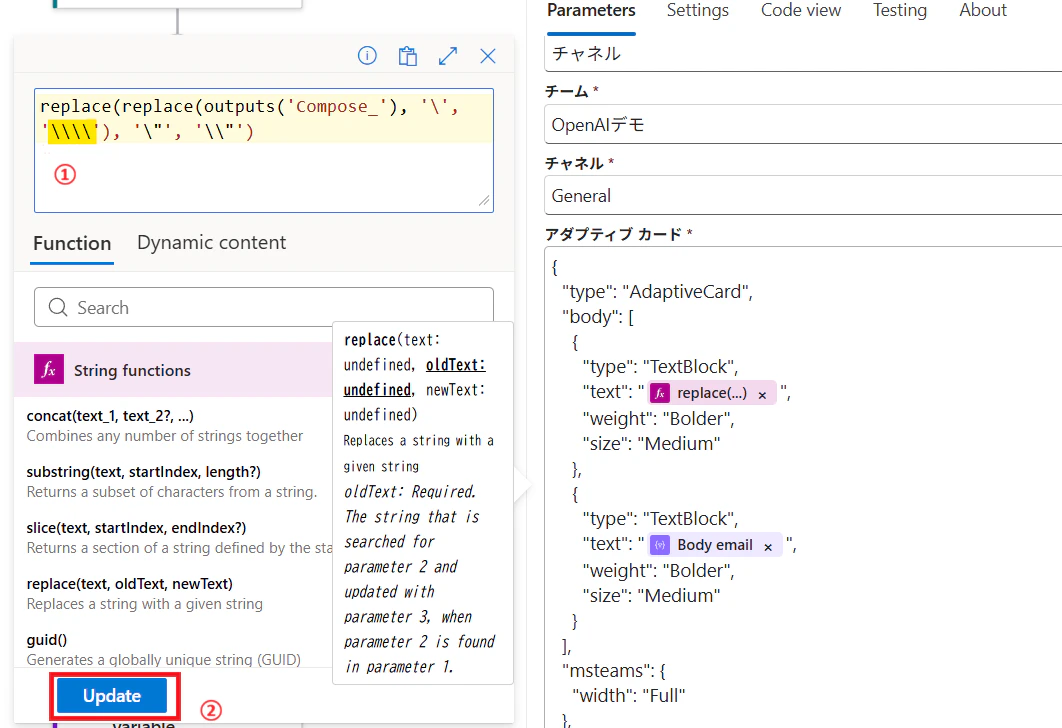Click the Body email dynamic token
This screenshot has height=728, width=1062.
715,545
